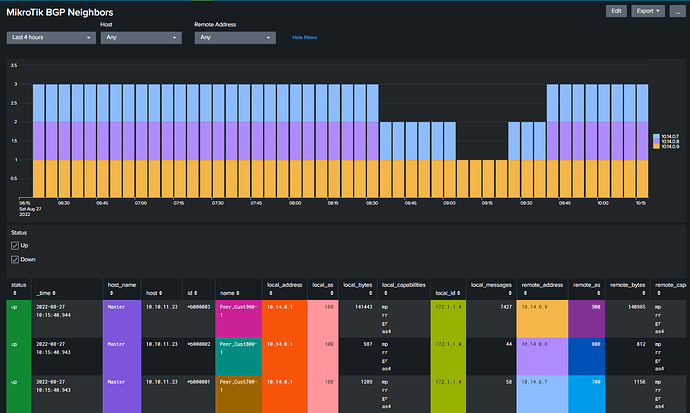Toggle the Down status checkbox
The width and height of the screenshot is (690, 413).
pos(15,259)
